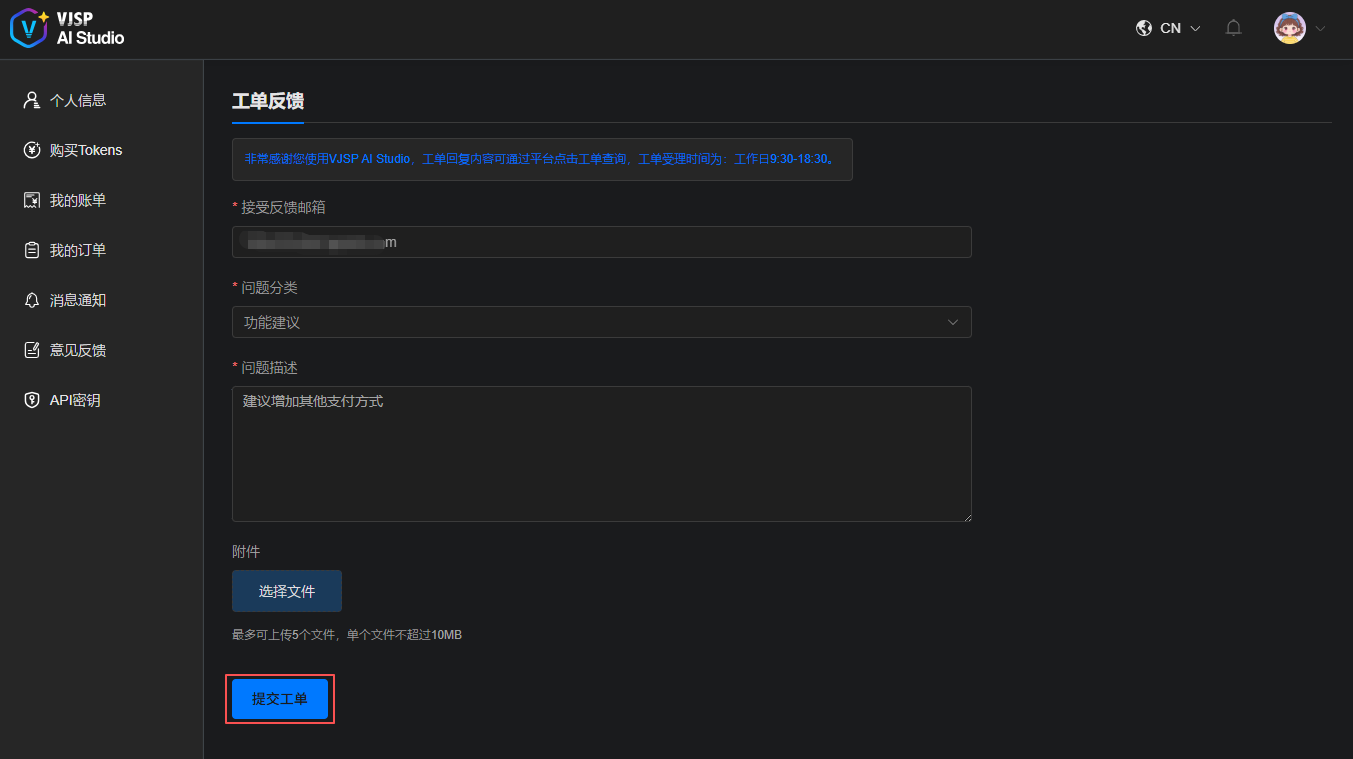The image size is (1353, 759).
Task: Click the text area resize handle
Action: pyautogui.click(x=966, y=516)
